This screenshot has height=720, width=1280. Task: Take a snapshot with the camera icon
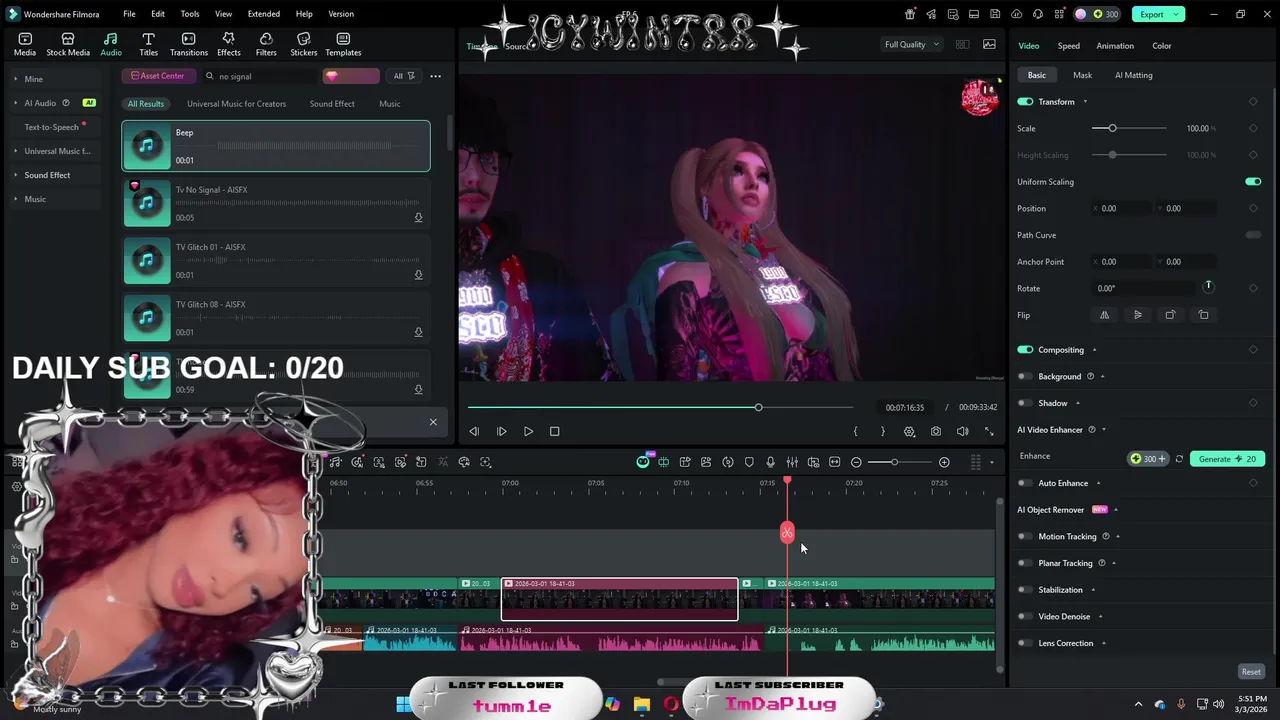pyautogui.click(x=936, y=431)
